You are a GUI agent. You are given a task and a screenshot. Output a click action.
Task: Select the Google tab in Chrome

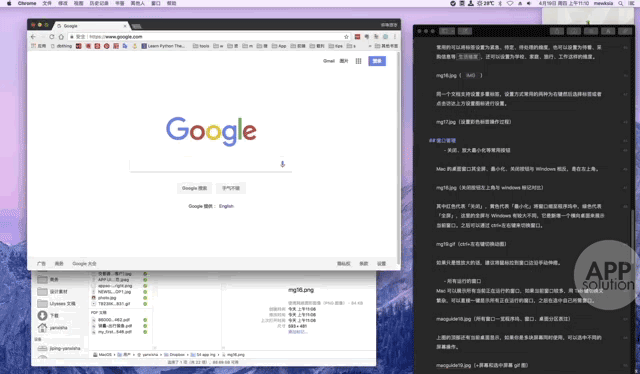click(x=92, y=26)
